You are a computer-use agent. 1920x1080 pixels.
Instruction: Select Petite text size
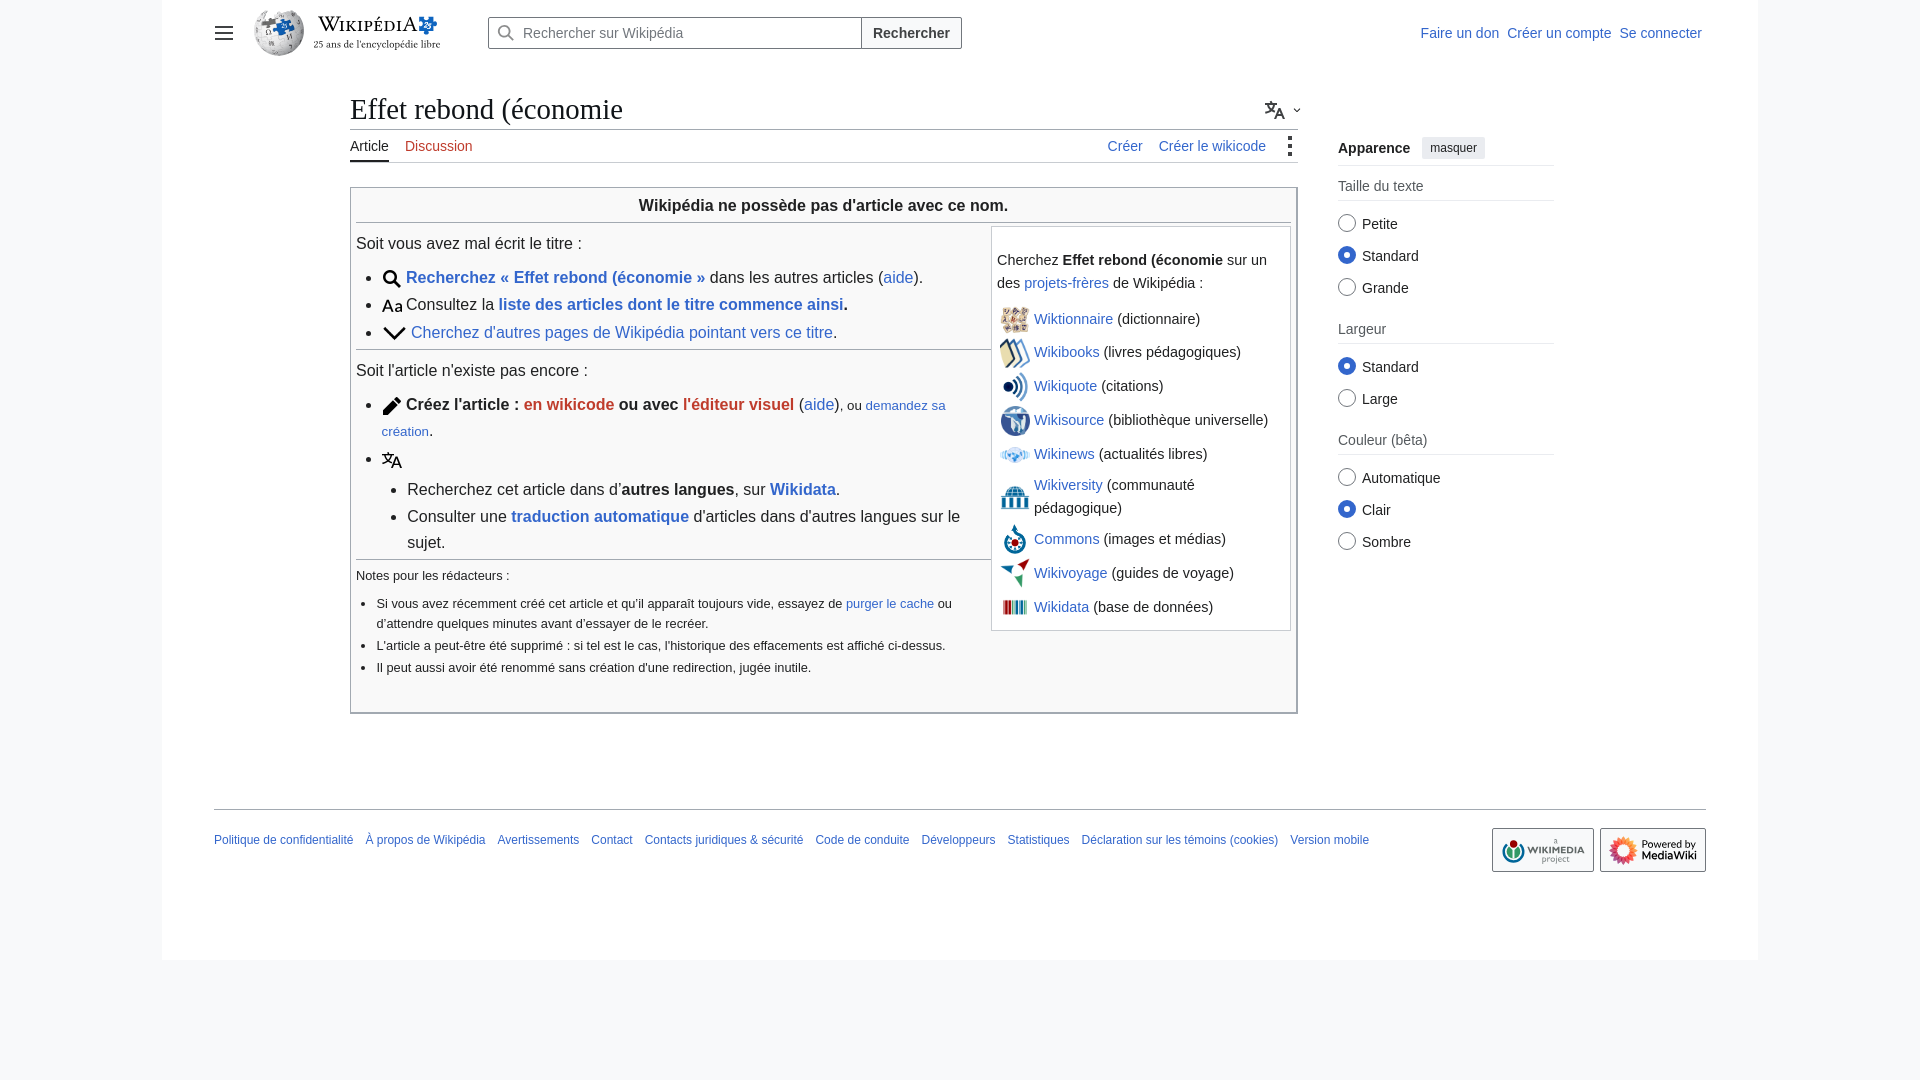pos(1347,223)
